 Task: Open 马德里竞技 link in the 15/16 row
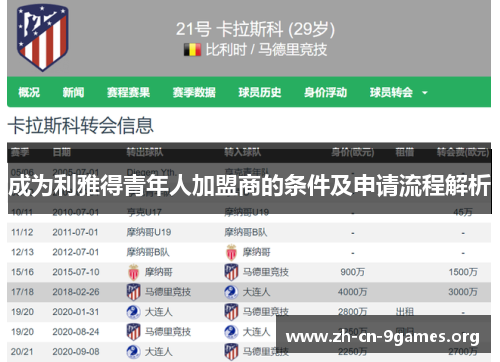point(265,272)
